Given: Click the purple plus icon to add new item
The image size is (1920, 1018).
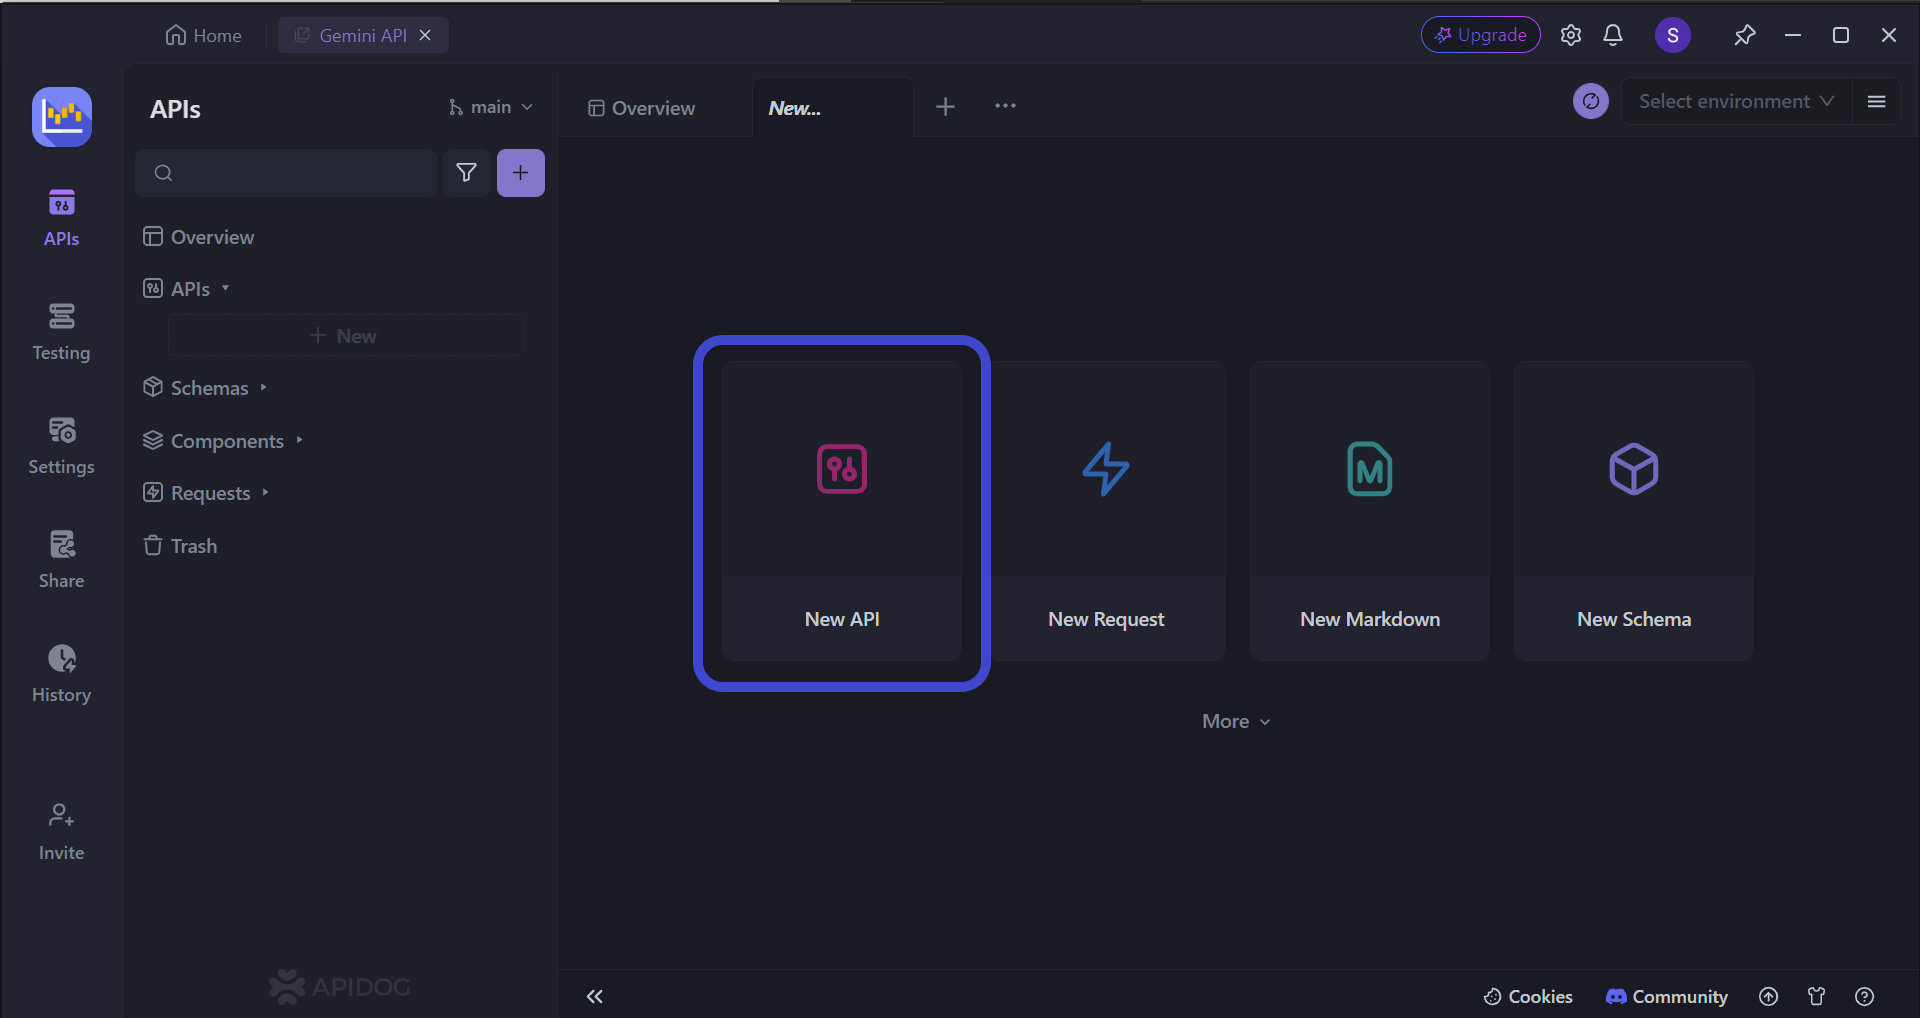Looking at the screenshot, I should click(x=520, y=172).
